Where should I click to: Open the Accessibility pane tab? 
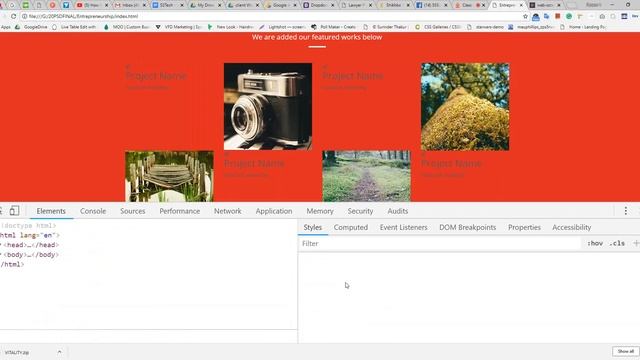pyautogui.click(x=571, y=227)
